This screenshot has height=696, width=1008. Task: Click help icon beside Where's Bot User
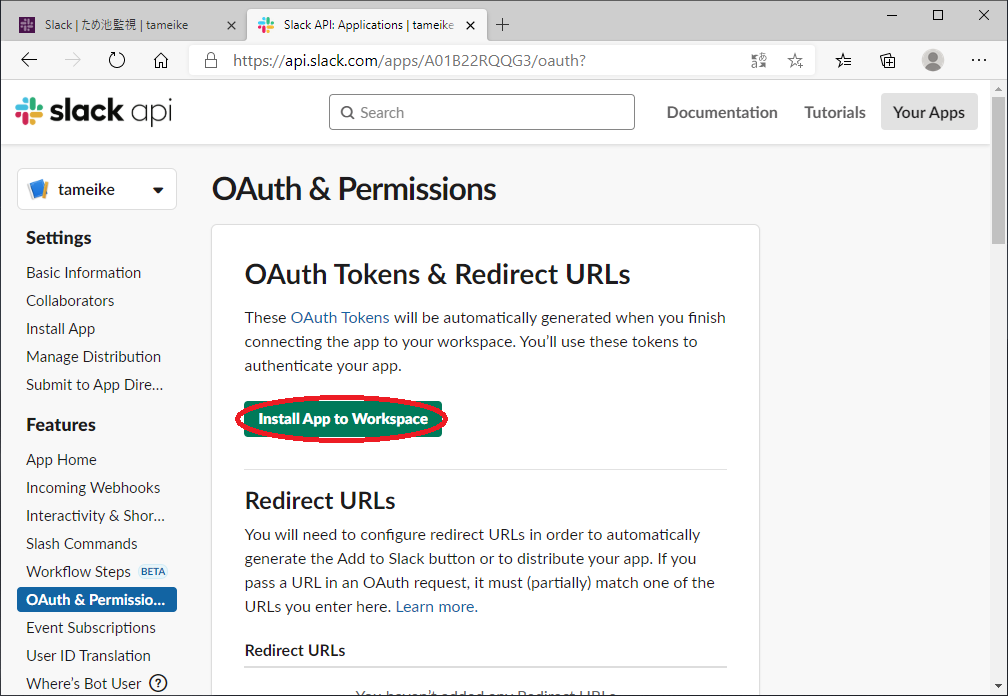pyautogui.click(x=158, y=684)
